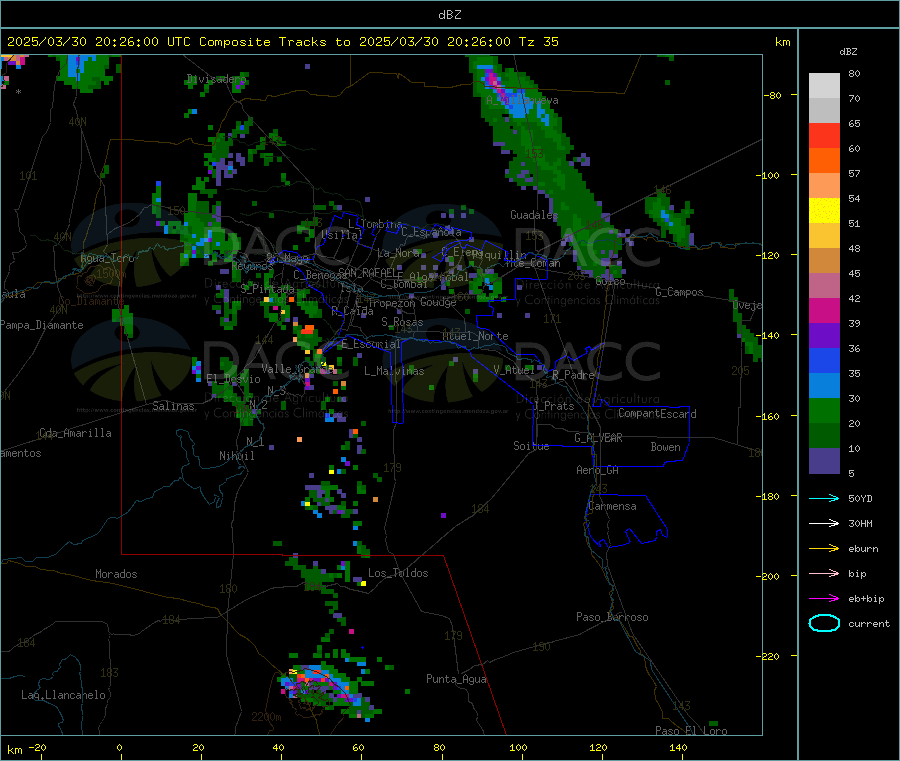
Task: Click the 'CompantEscard' map label
Action: point(657,413)
